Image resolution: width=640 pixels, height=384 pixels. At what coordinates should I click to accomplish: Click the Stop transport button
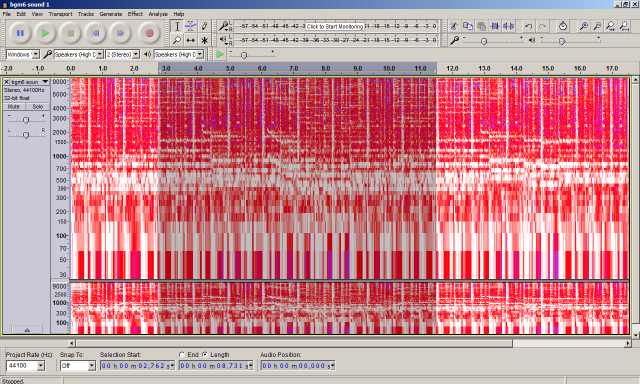[71, 33]
